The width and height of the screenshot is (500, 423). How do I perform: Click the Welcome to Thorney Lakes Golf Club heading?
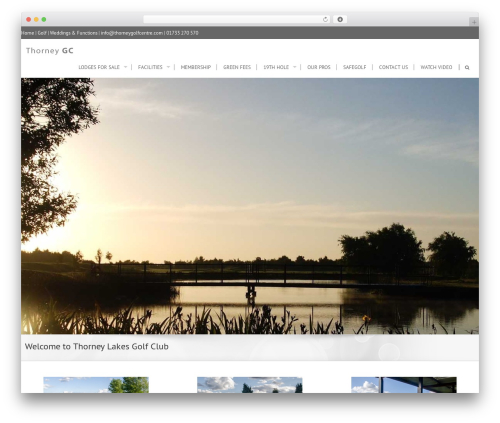coord(97,347)
